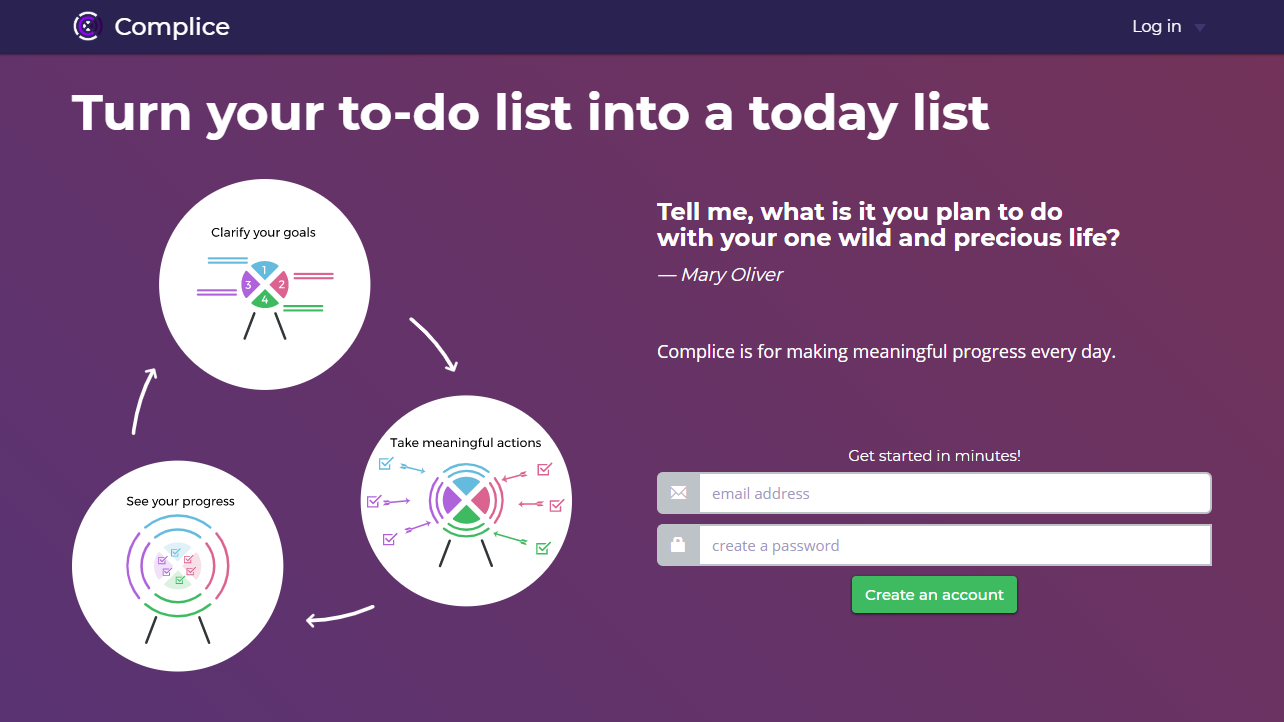Expand the Log in dropdown arrow
Viewport: 1284px width, 722px height.
(x=1200, y=28)
